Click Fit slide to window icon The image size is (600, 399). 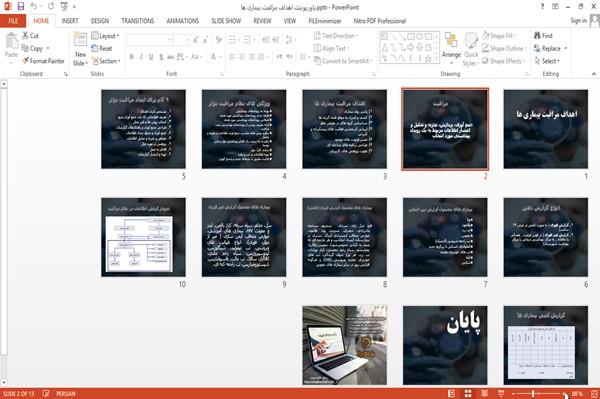coord(594,394)
